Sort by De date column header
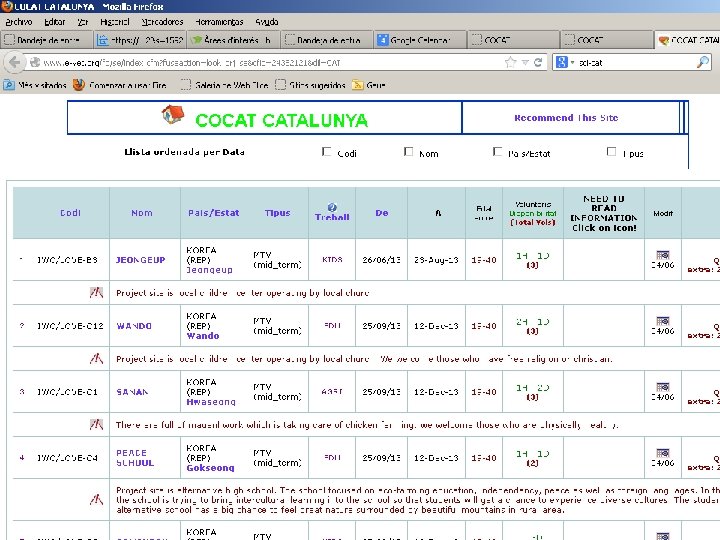720x540 pixels. (382, 213)
